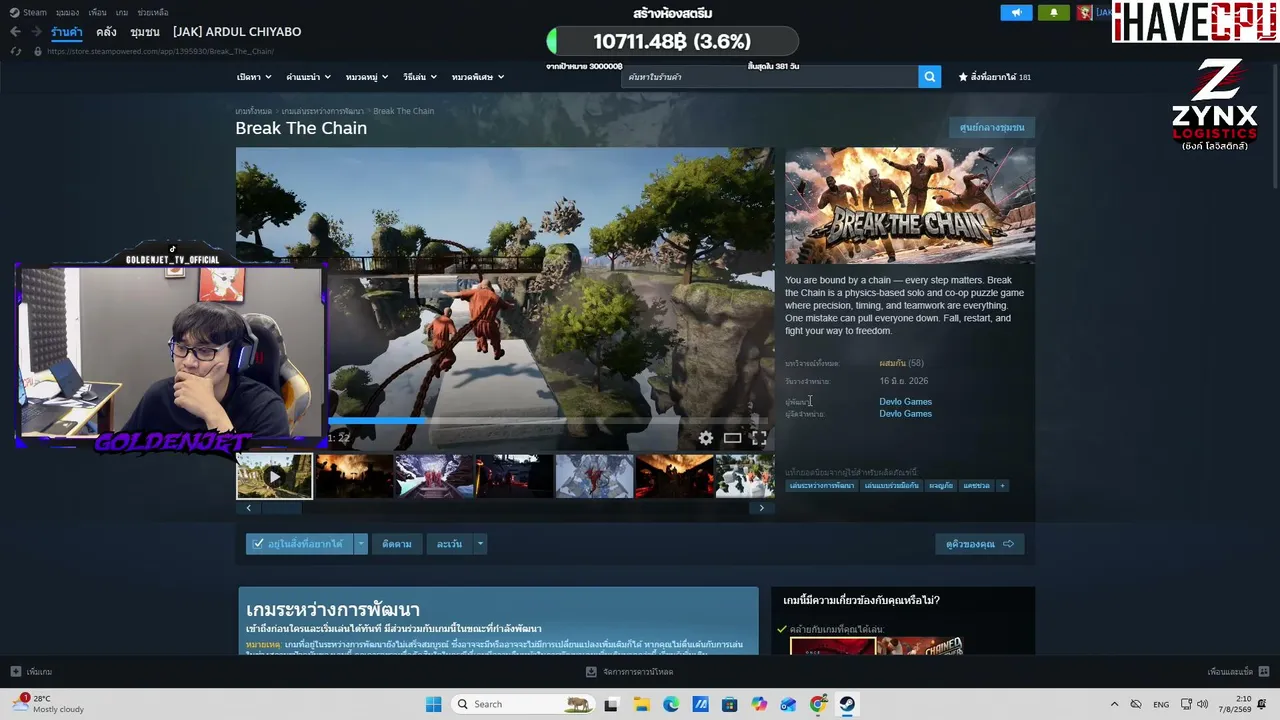Open the 'เพื่อน' friends menu
Screen dimensions: 1280x720
(x=97, y=13)
